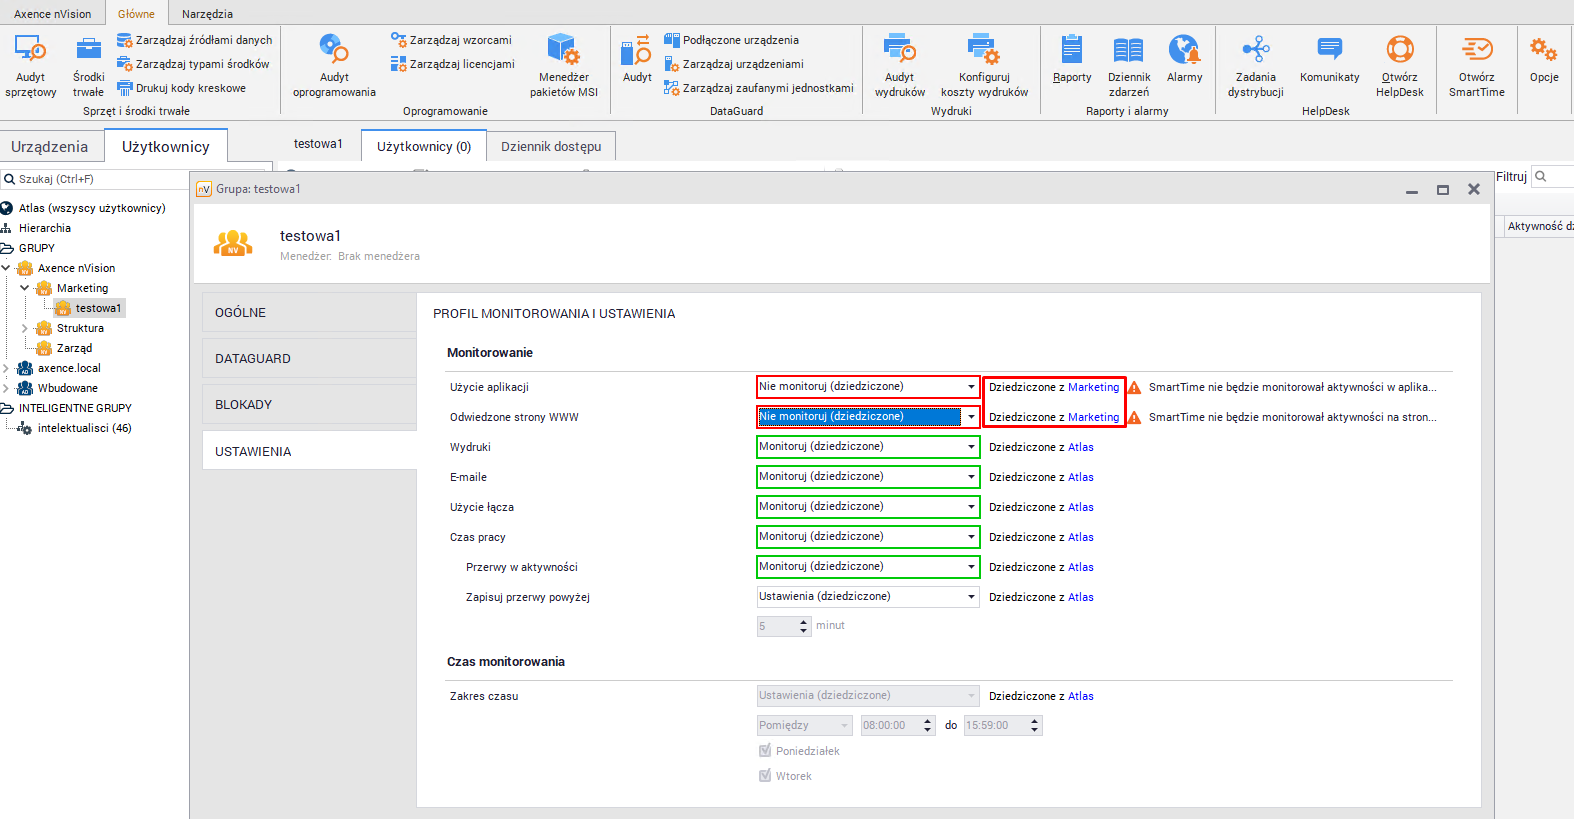The height and width of the screenshot is (819, 1574).
Task: Click the Otwórz SmartTime icon
Action: pyautogui.click(x=1476, y=50)
